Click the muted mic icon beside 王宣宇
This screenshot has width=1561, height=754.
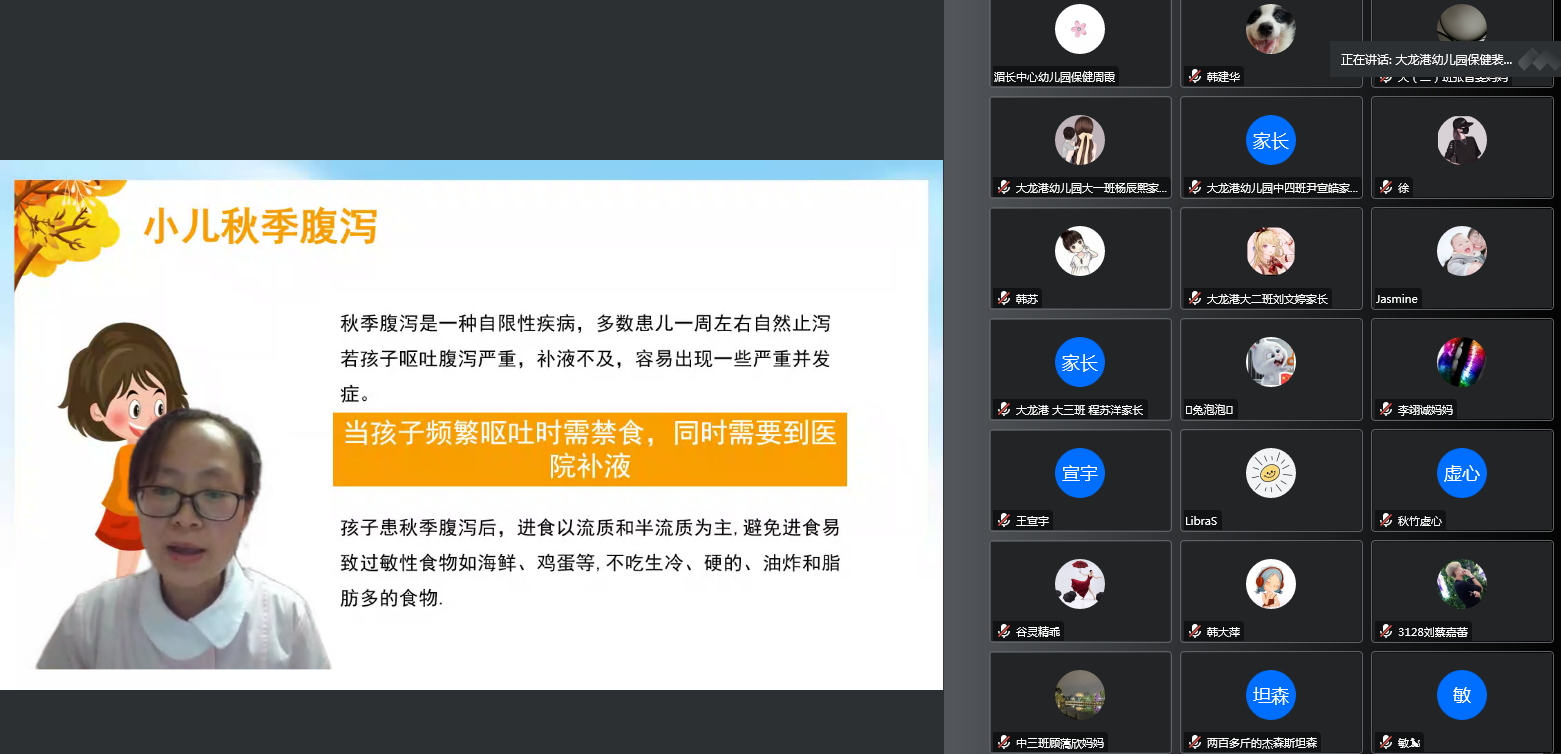pyautogui.click(x=1003, y=520)
